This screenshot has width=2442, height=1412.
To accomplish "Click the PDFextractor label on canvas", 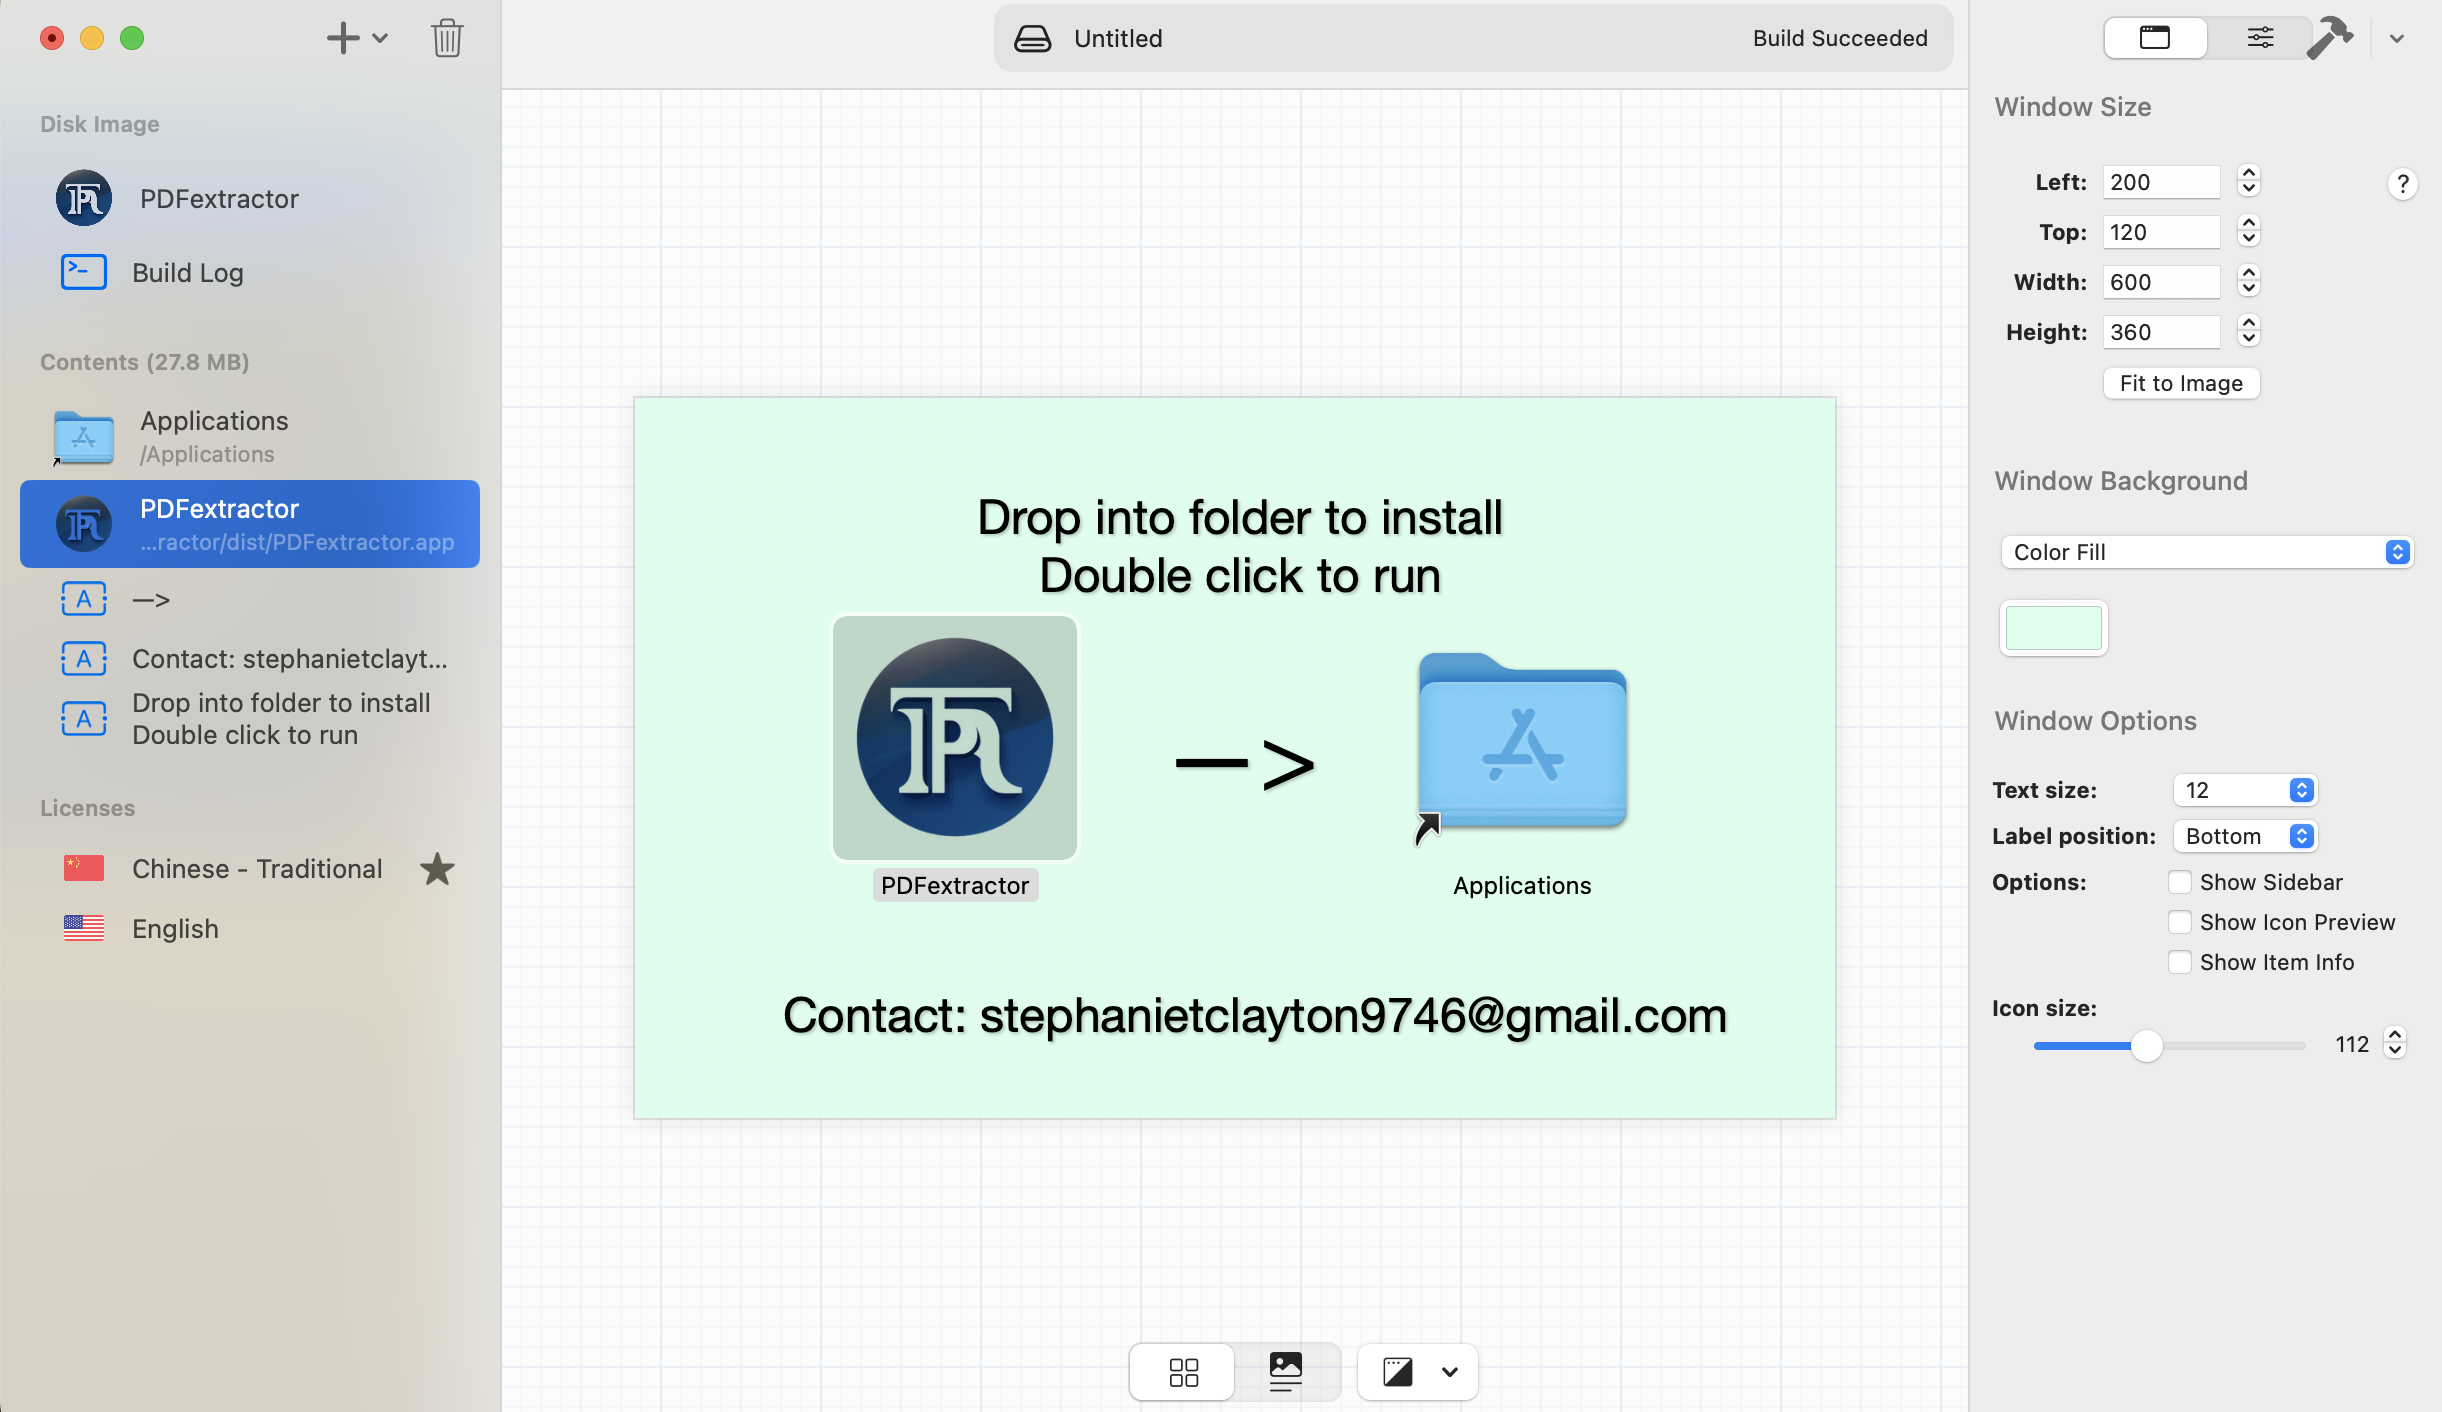I will click(x=955, y=885).
